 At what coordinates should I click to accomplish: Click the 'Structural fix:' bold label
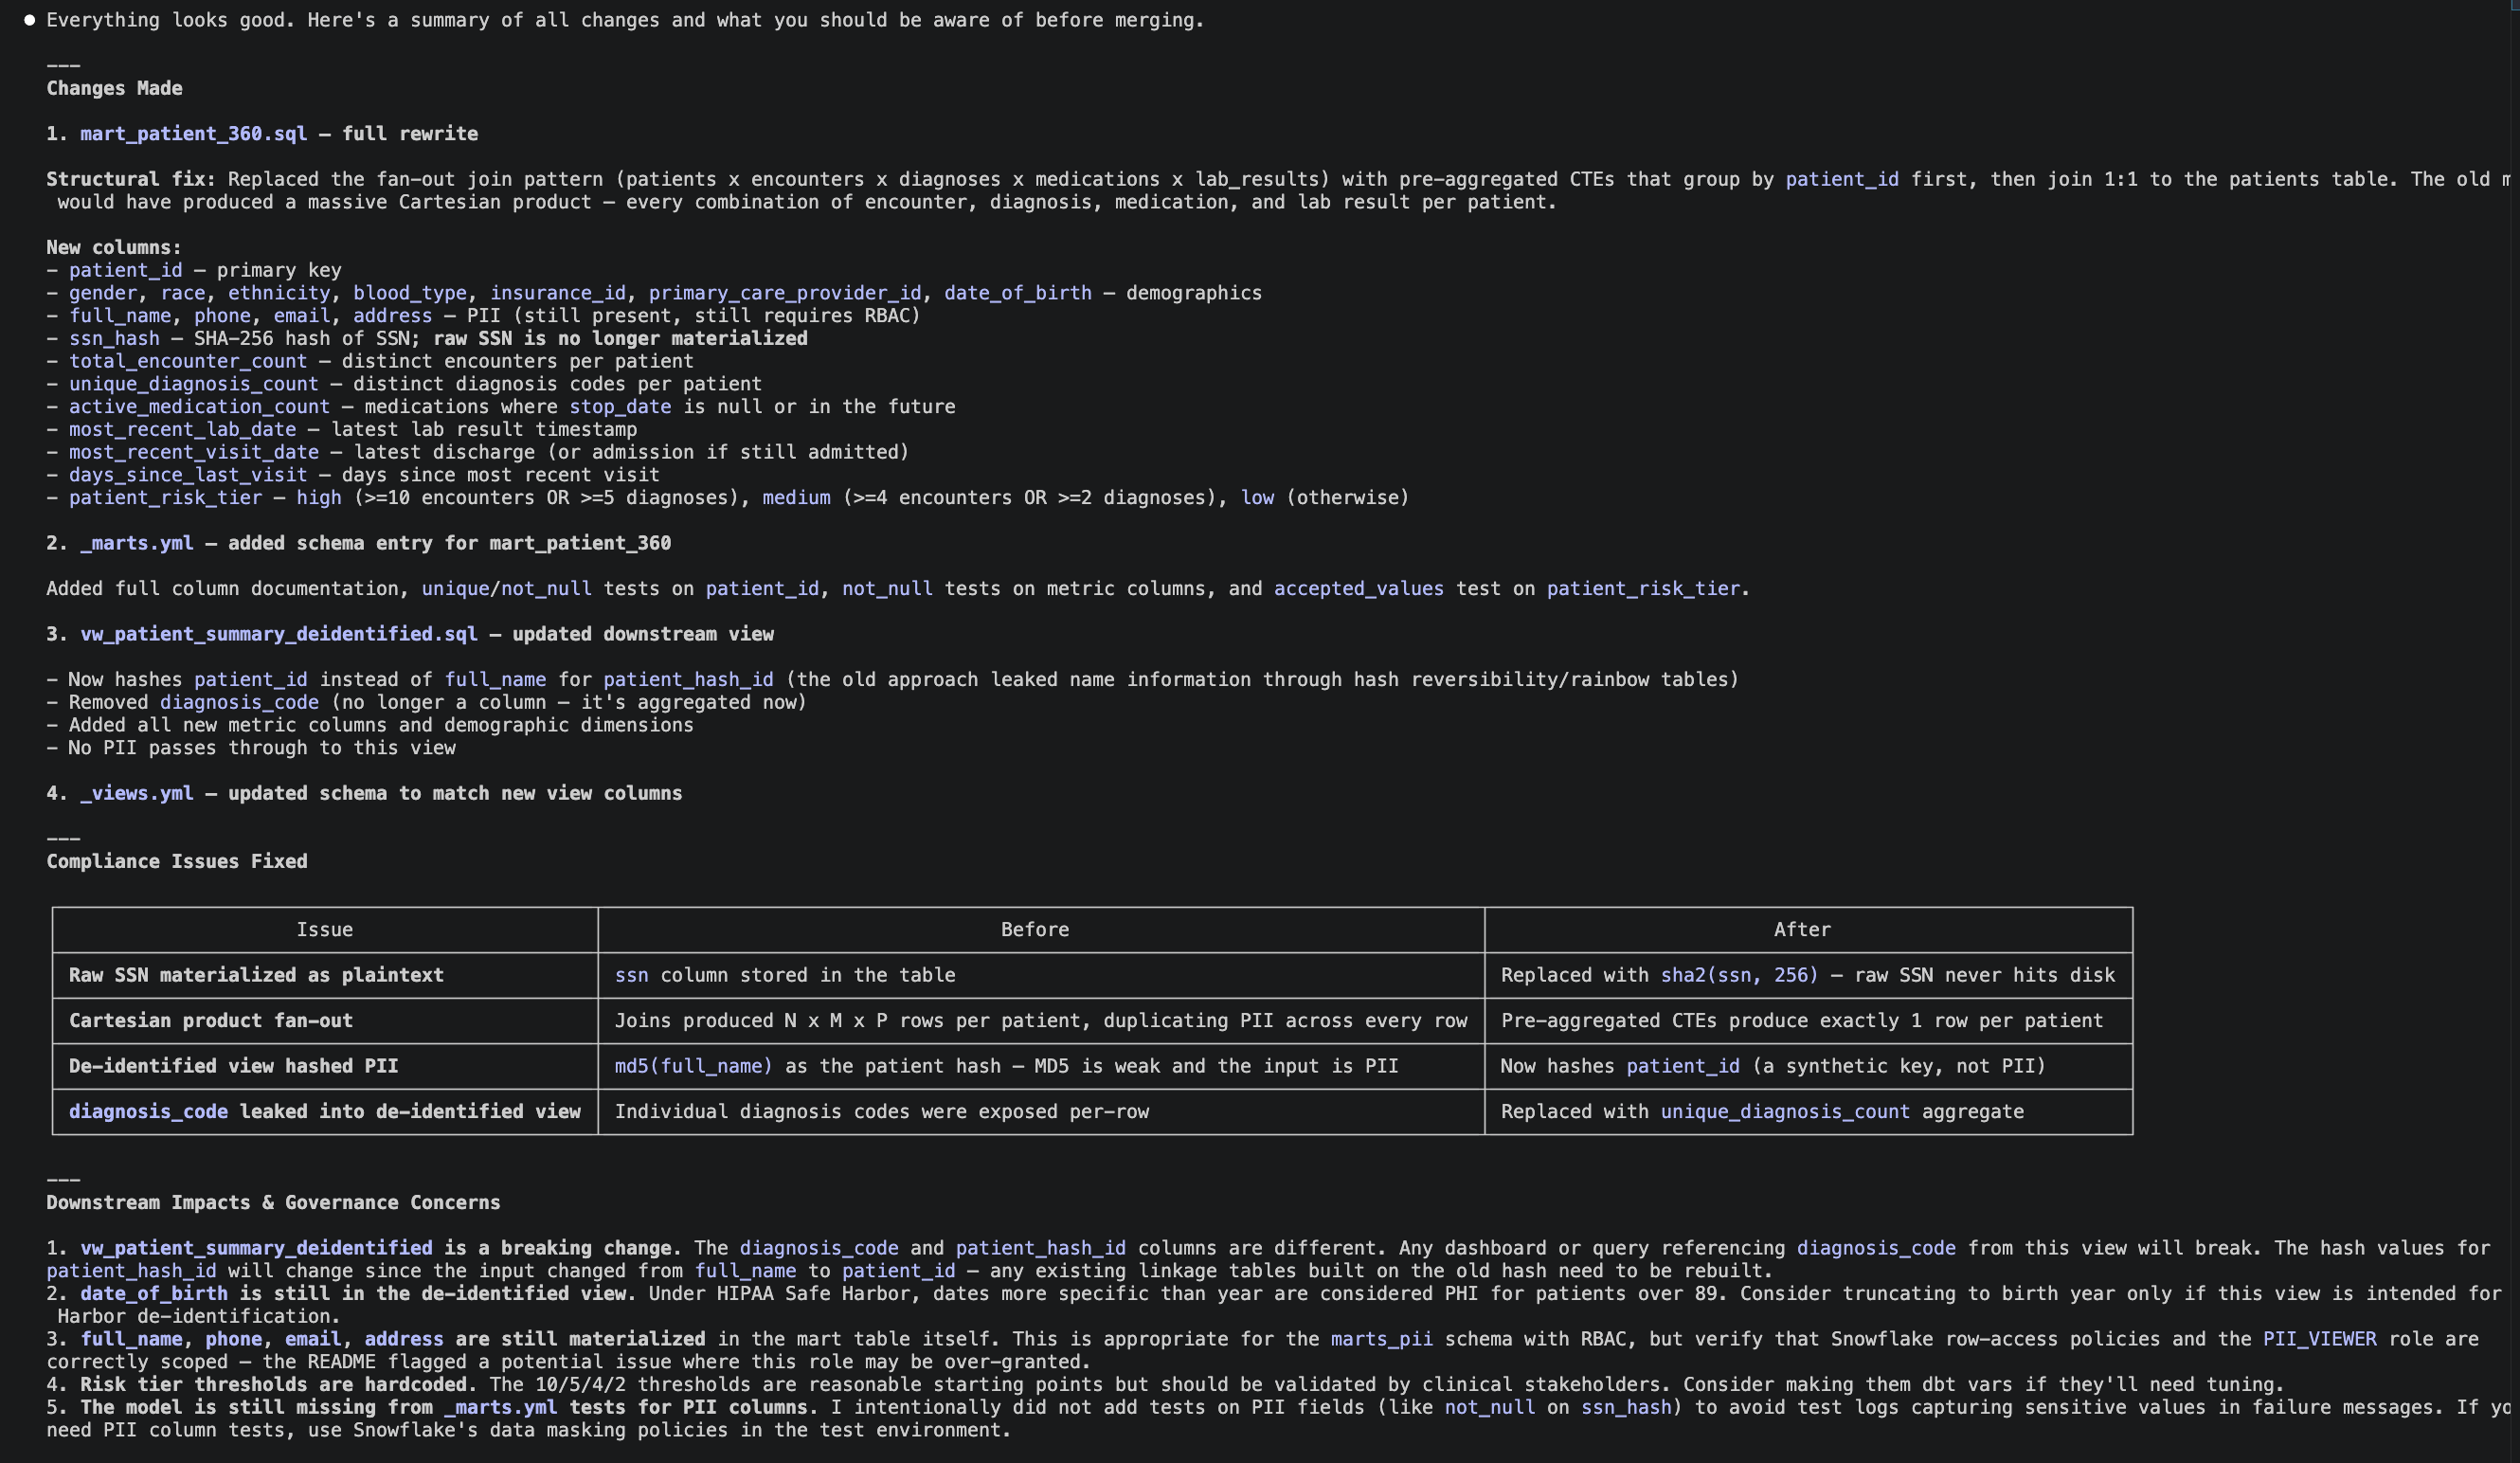point(131,179)
